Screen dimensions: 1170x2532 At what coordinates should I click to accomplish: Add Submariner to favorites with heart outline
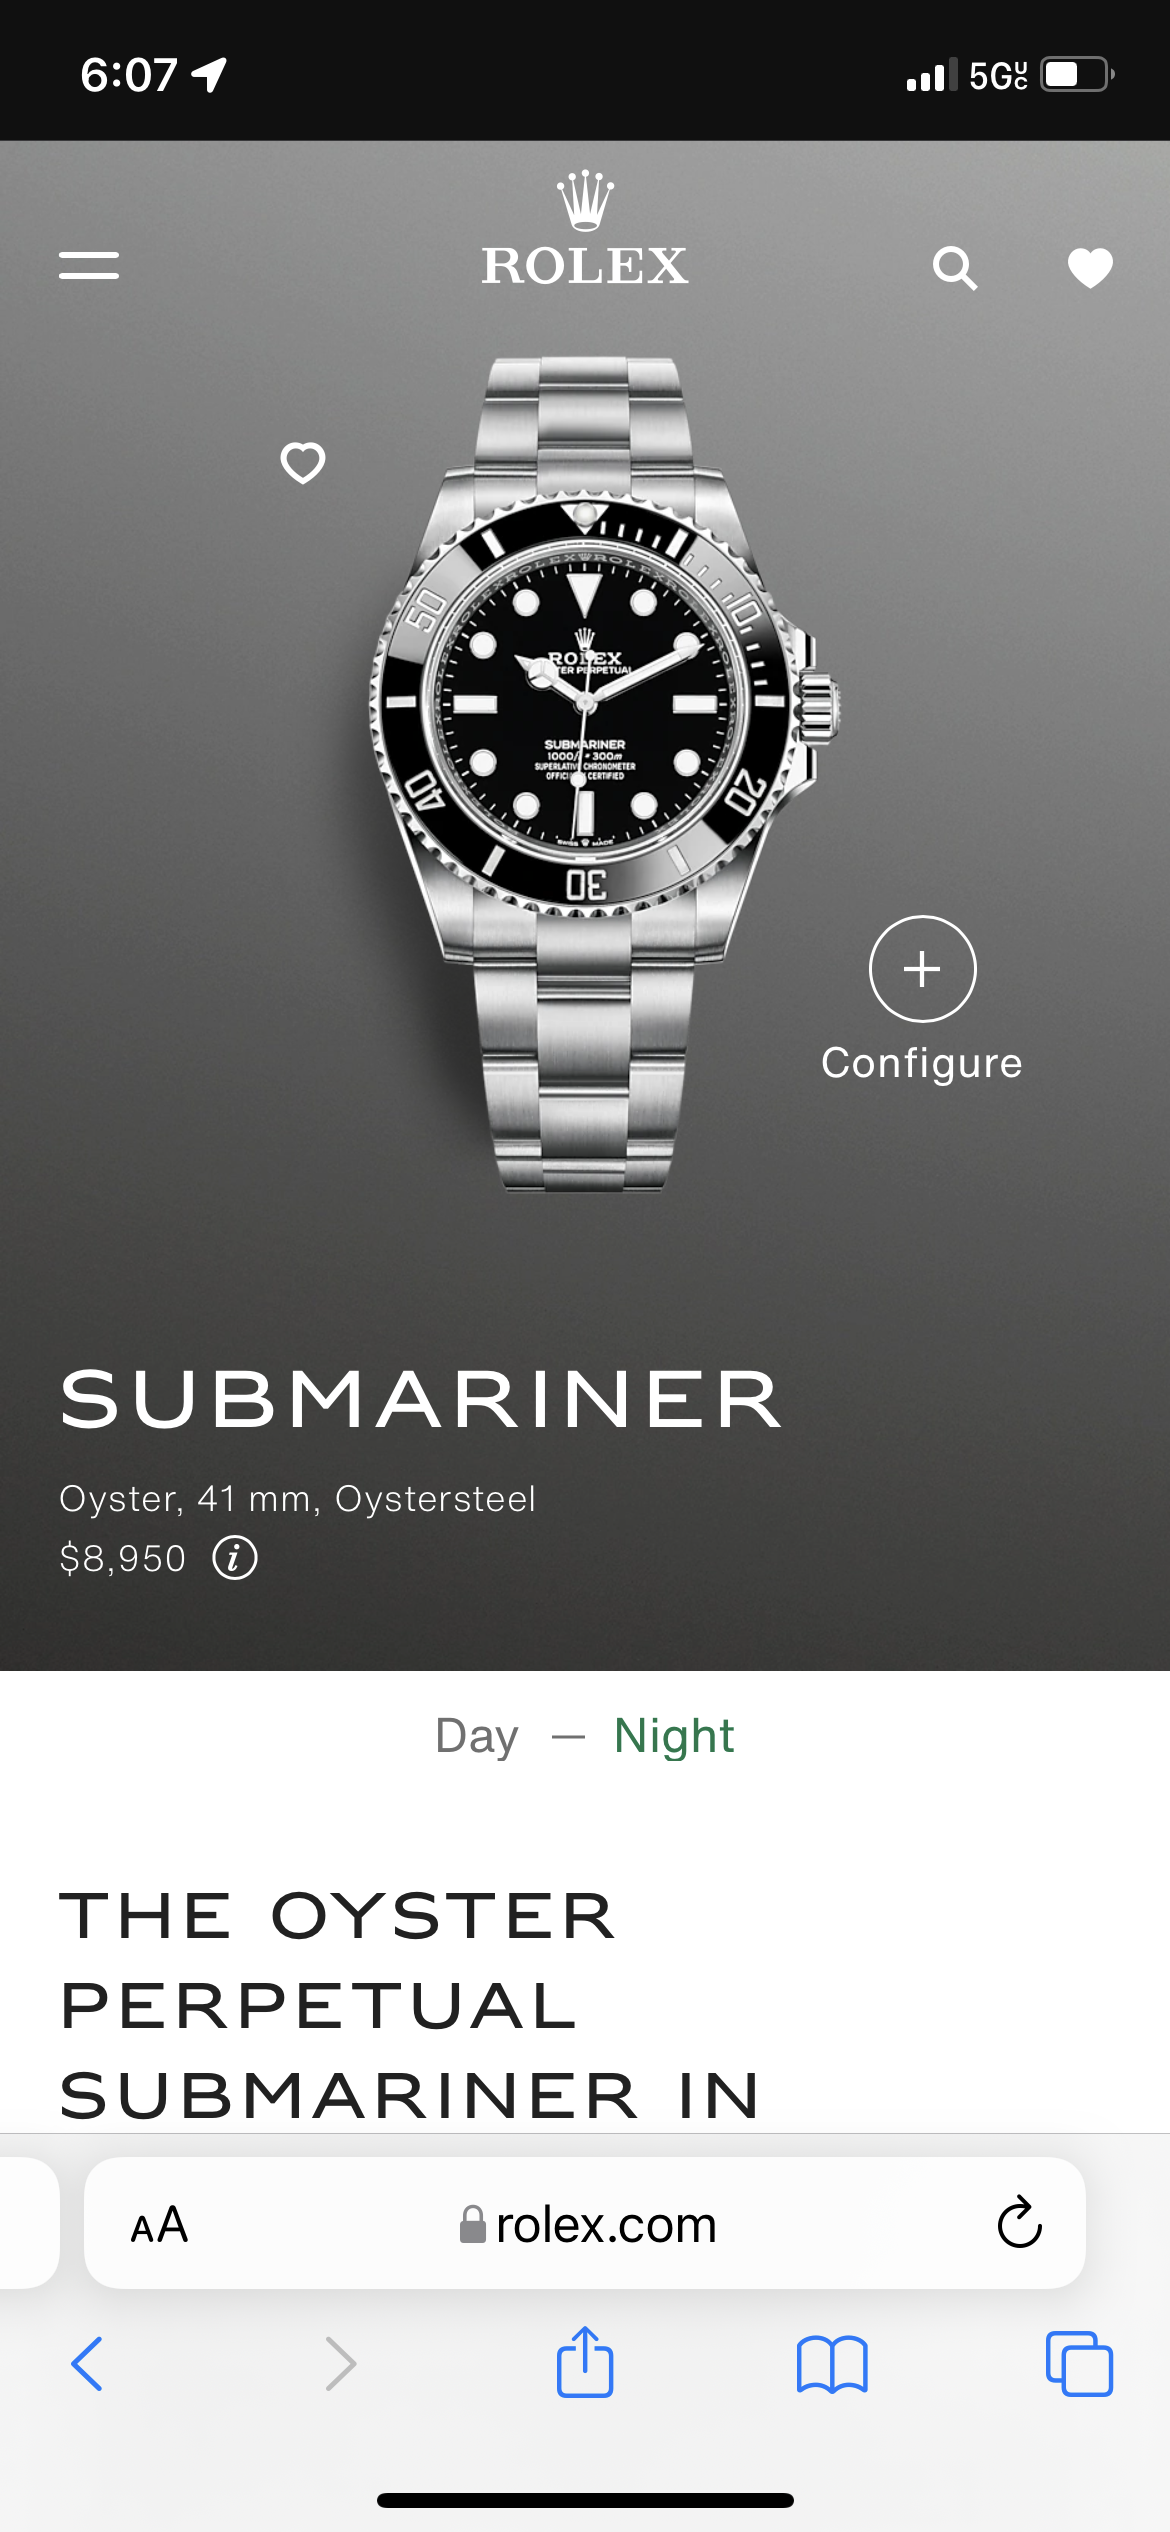click(x=303, y=463)
